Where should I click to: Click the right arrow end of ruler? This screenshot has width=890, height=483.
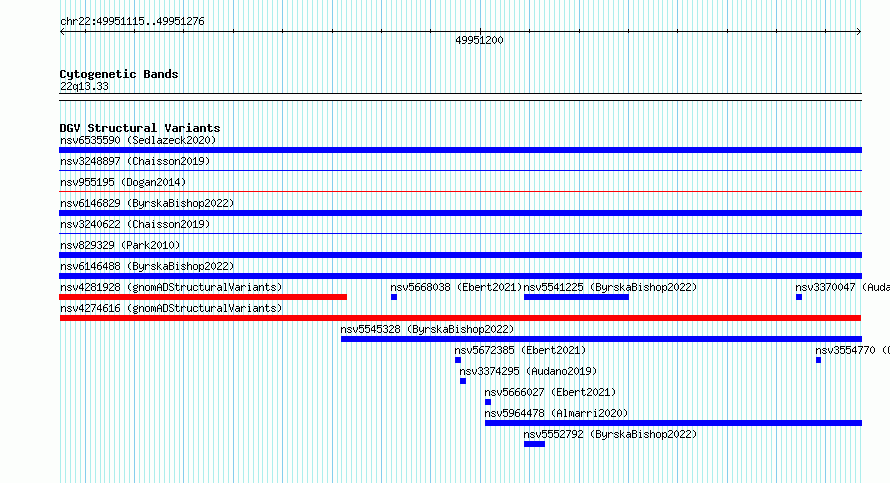pos(859,32)
